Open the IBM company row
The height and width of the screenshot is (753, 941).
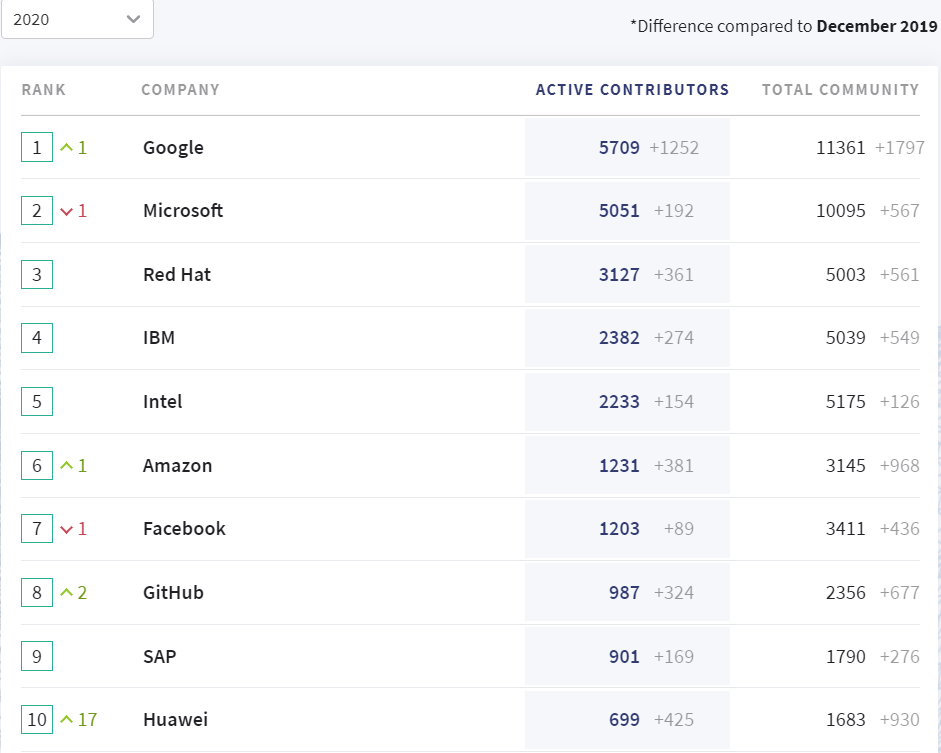159,338
